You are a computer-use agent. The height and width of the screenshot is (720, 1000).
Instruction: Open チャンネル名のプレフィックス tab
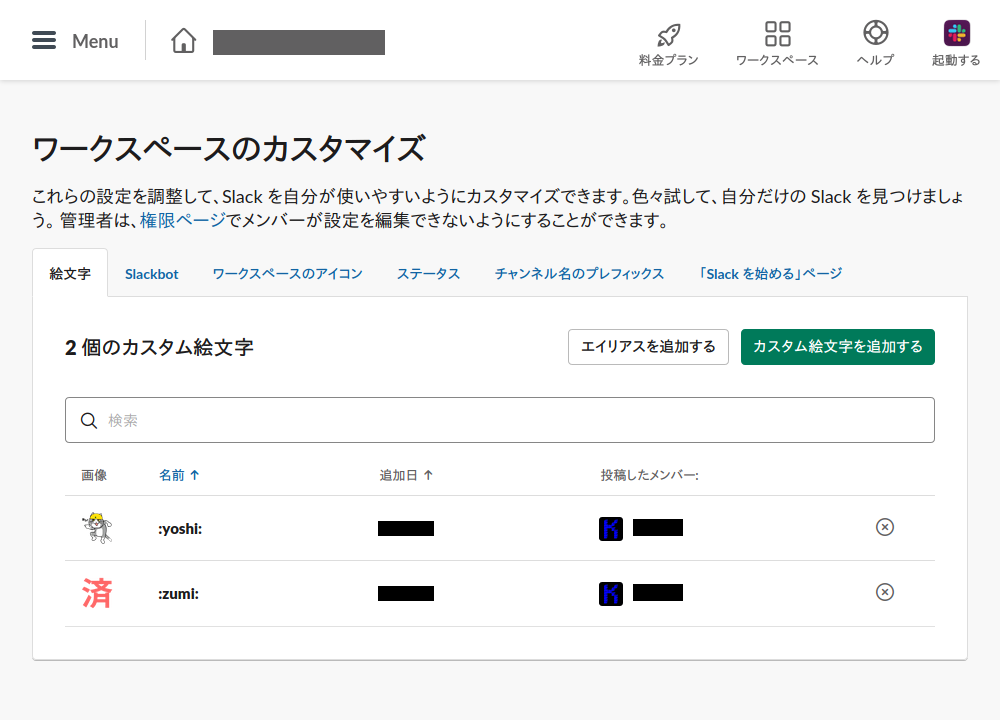click(579, 274)
